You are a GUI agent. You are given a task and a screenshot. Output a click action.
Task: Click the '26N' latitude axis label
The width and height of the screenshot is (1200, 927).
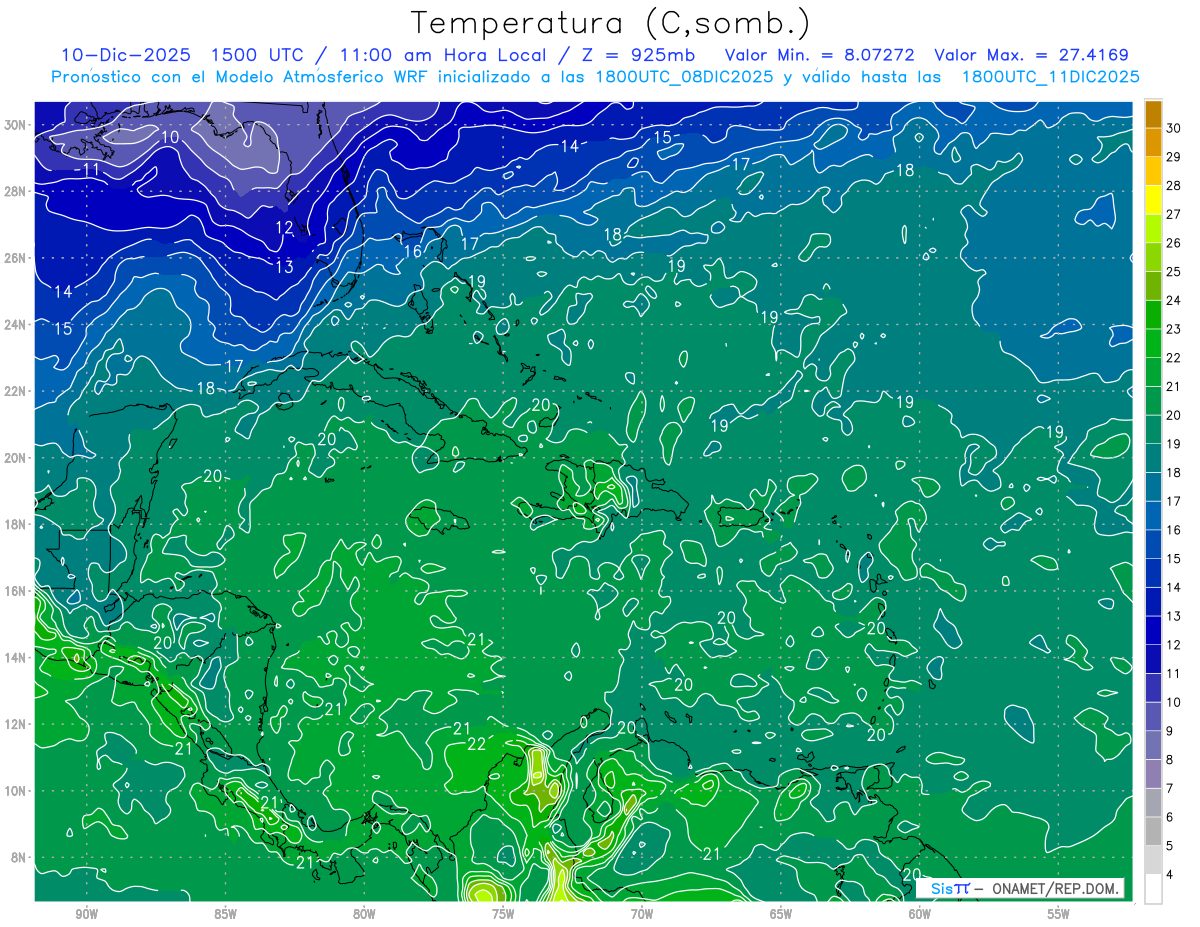coord(17,258)
